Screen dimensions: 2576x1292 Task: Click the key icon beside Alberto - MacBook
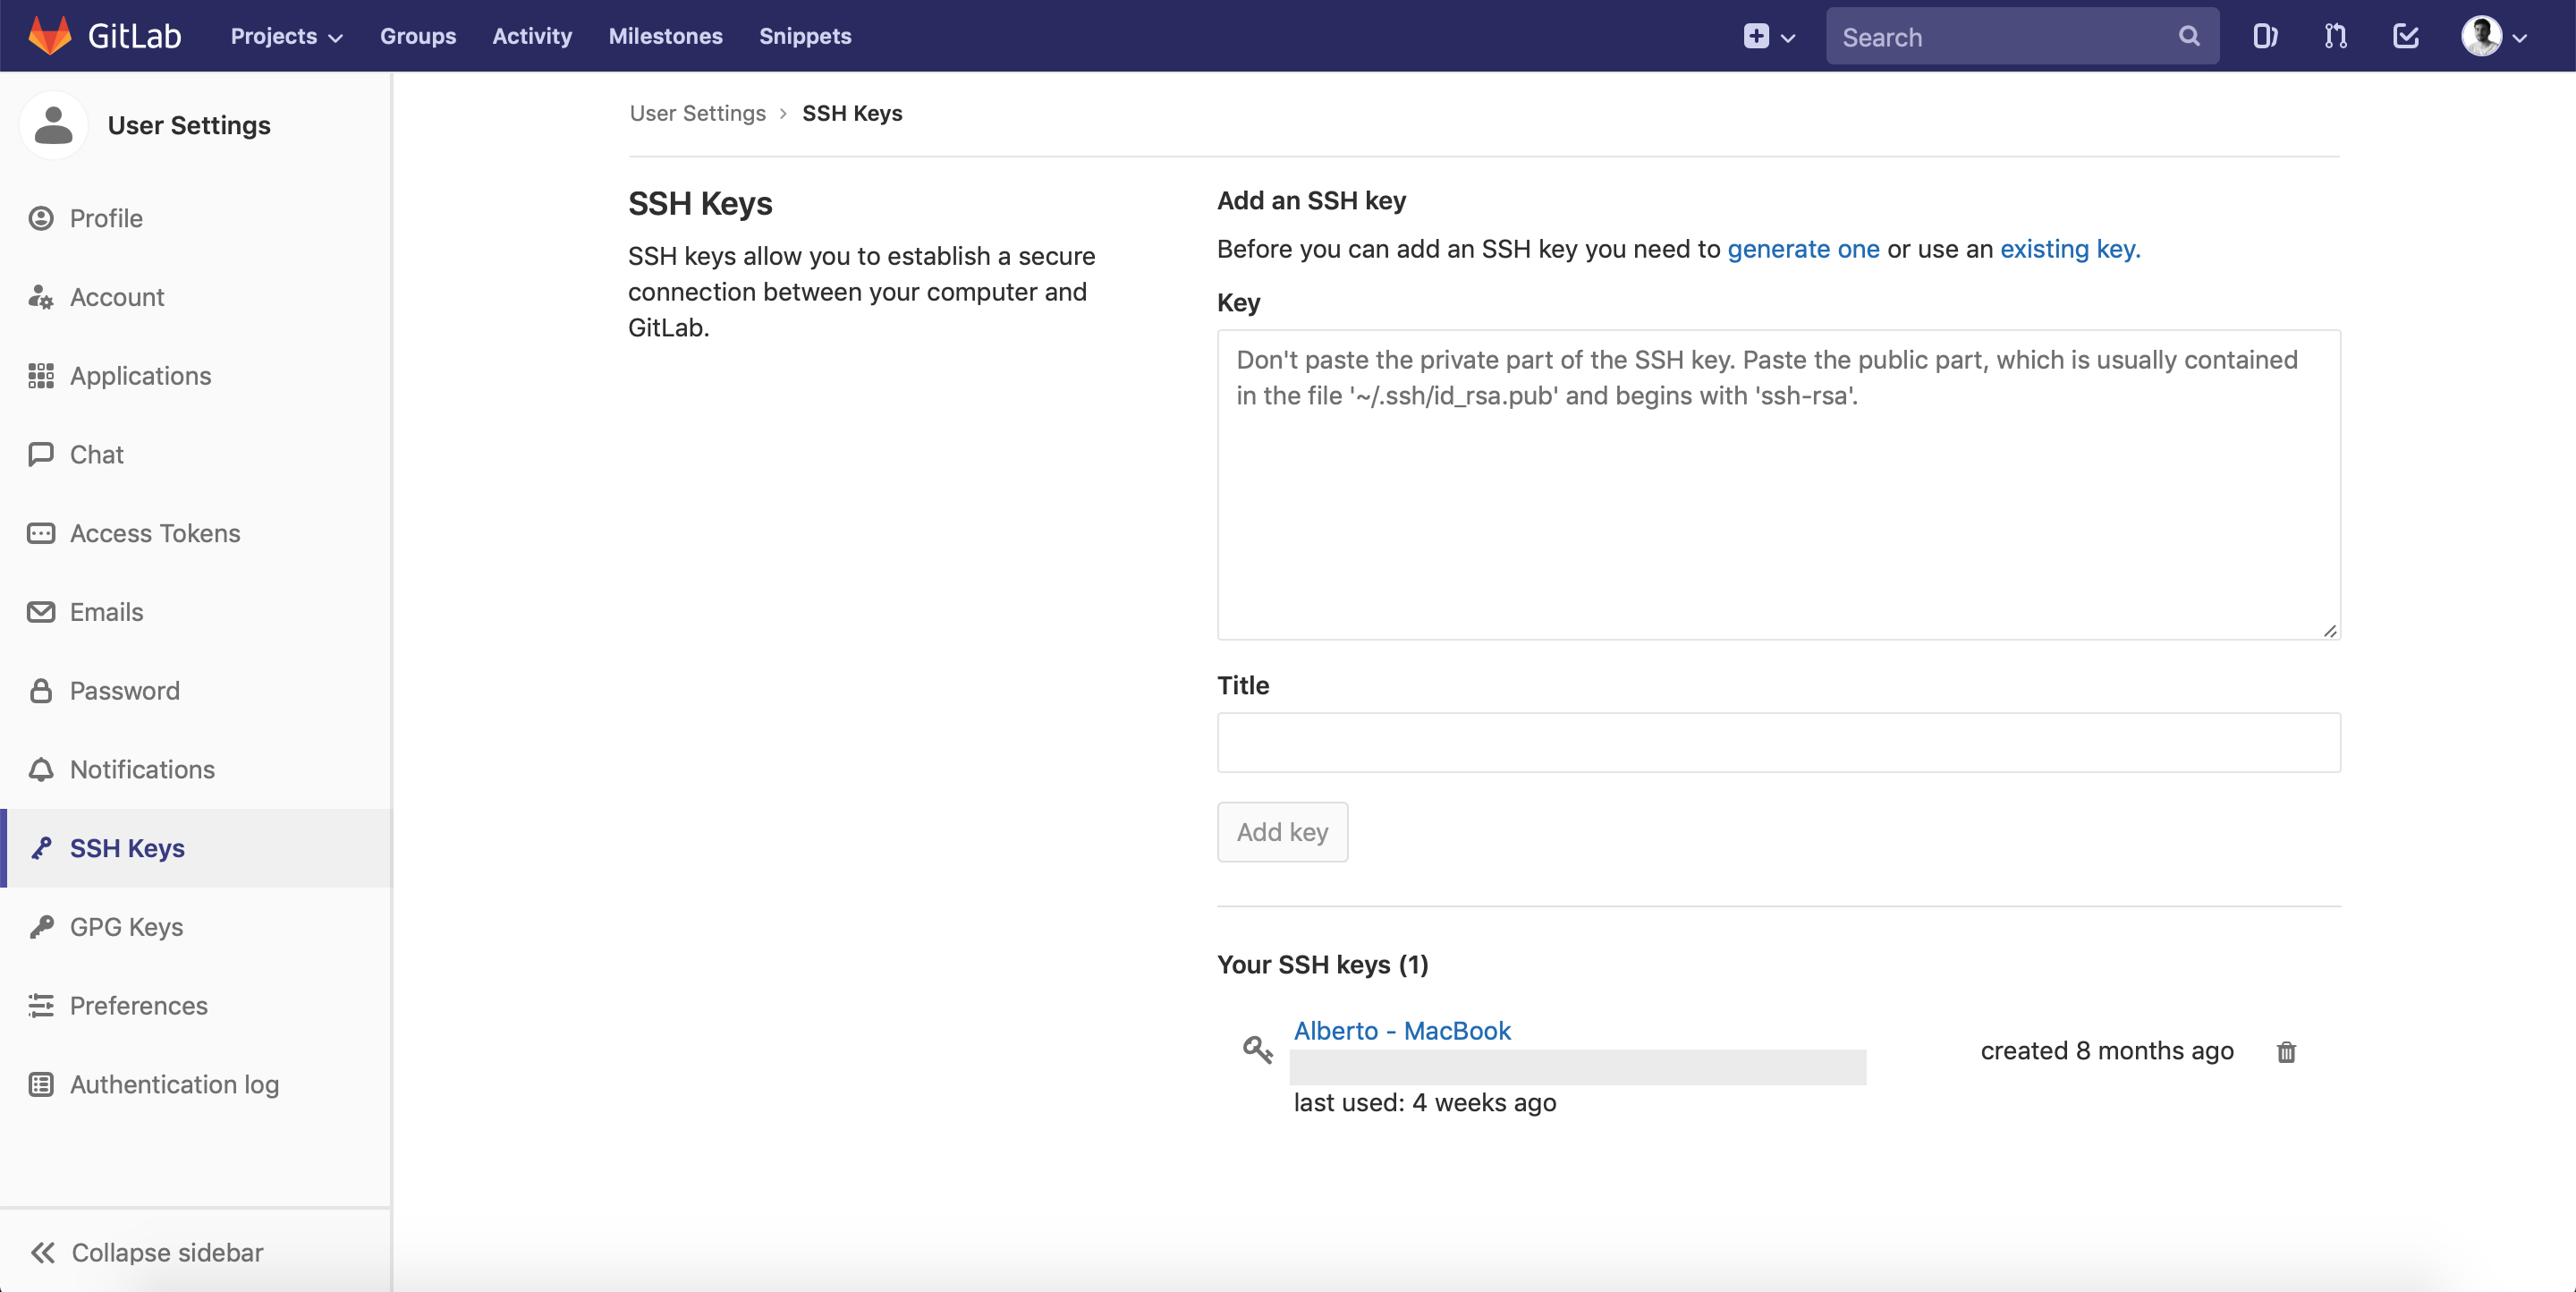point(1257,1049)
